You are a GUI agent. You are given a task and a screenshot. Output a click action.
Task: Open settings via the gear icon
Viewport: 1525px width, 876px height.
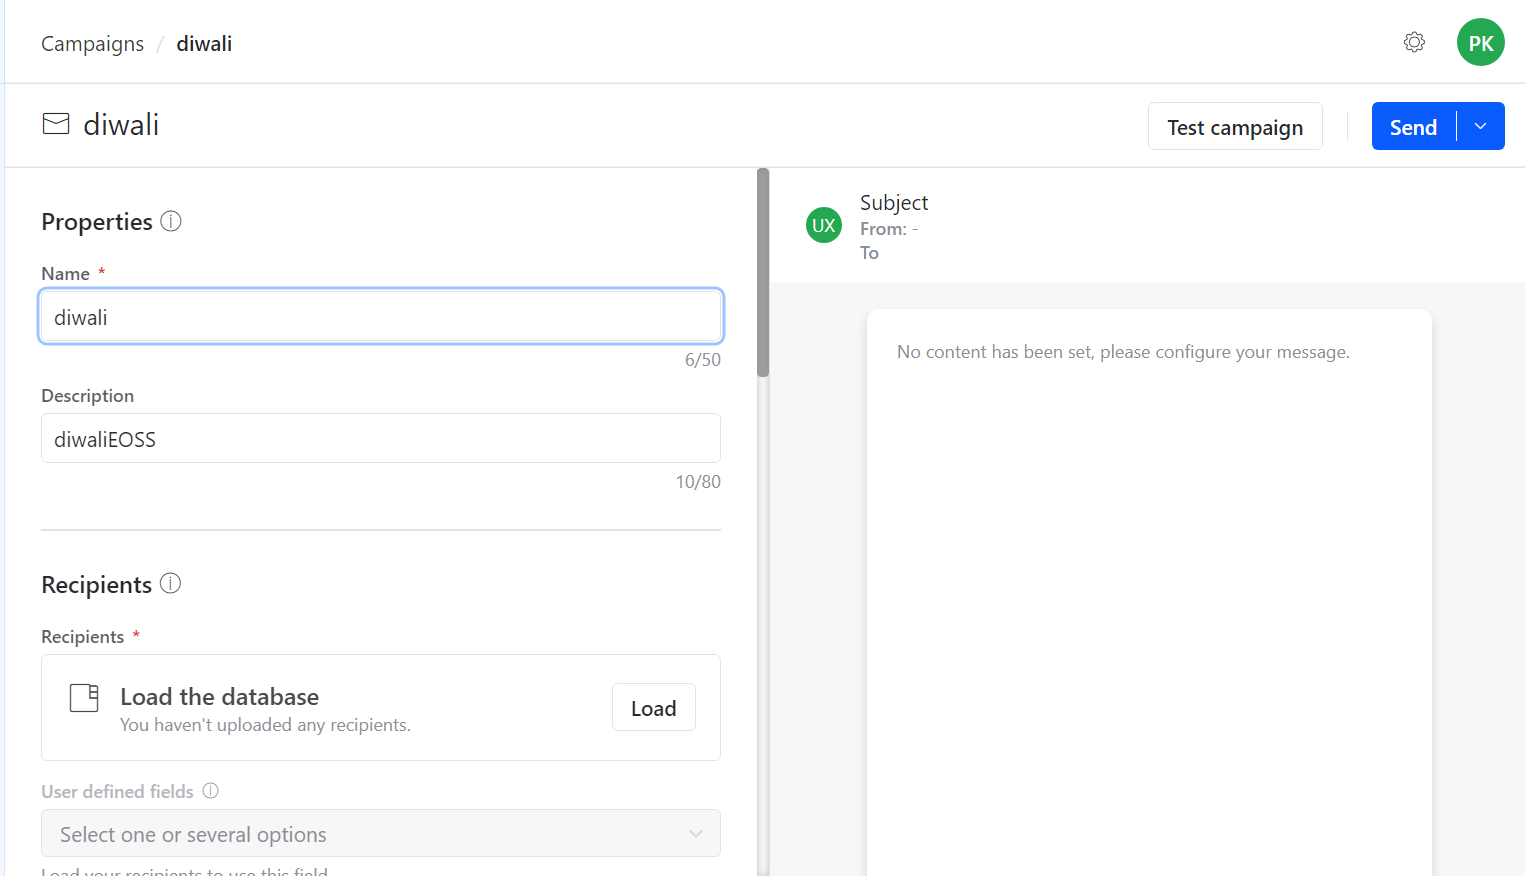pos(1414,42)
